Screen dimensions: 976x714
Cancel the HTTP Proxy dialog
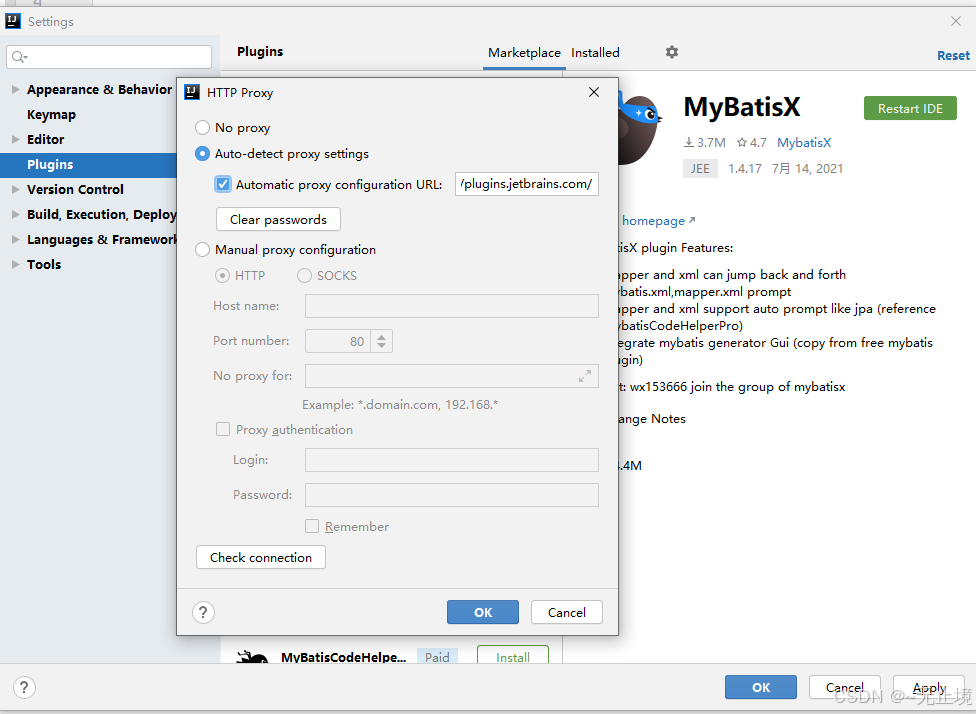tap(566, 612)
